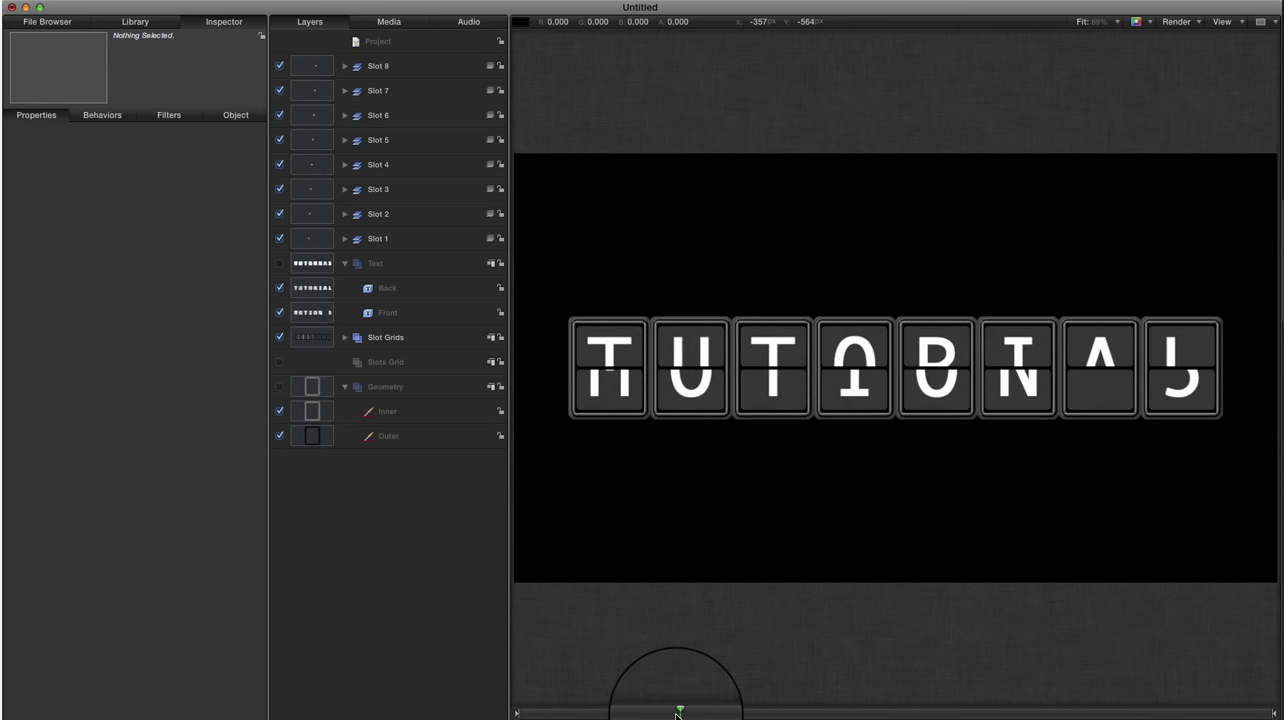Disable the Slot Grids checkbox
This screenshot has height=720, width=1284.
[280, 337]
